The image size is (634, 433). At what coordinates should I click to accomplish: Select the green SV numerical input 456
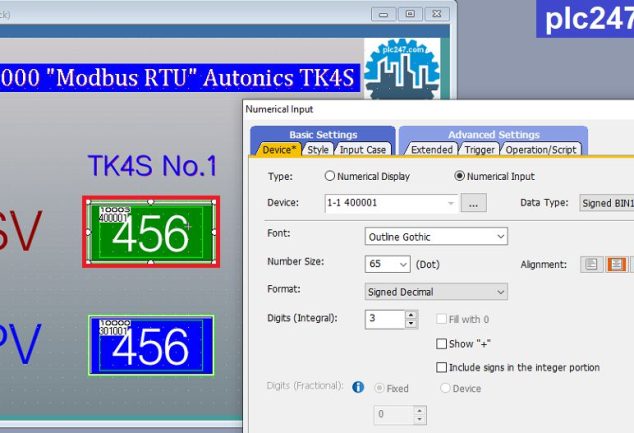(151, 232)
